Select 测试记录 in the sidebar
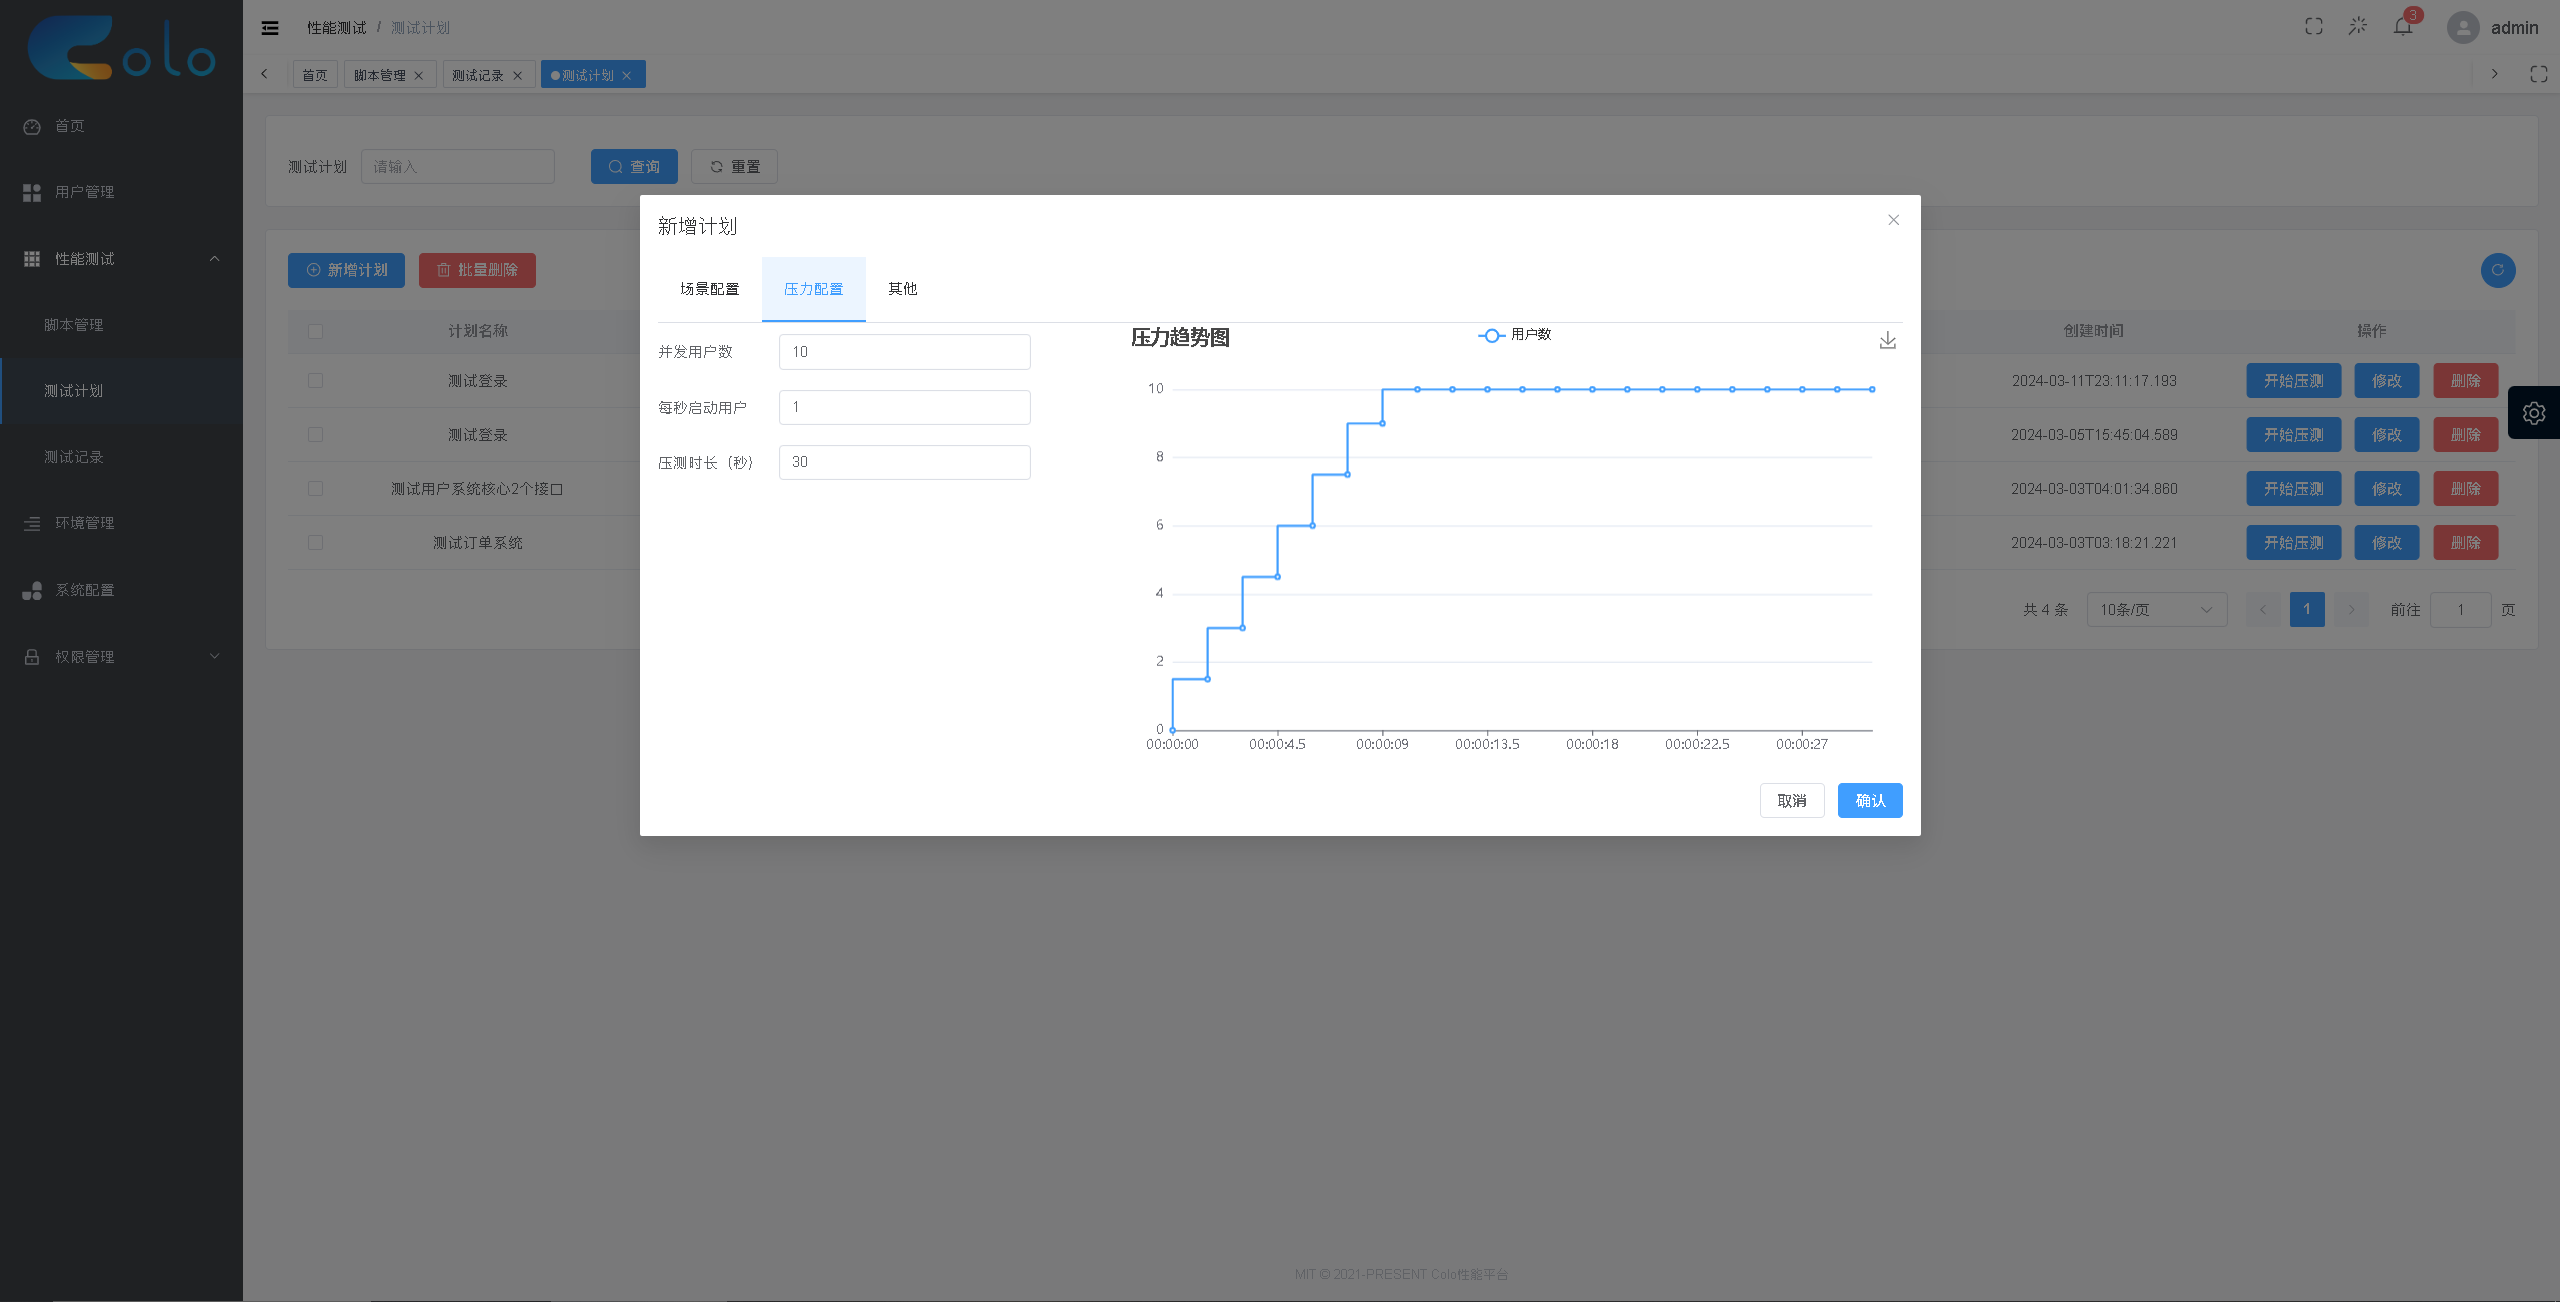 click(x=121, y=457)
